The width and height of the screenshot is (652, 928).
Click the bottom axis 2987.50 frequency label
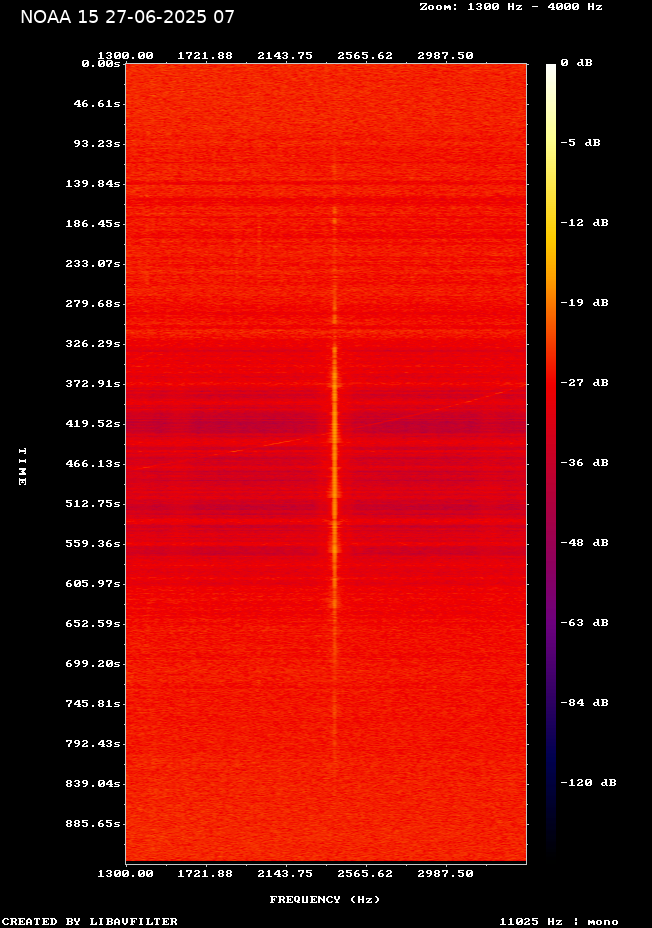[x=445, y=874]
